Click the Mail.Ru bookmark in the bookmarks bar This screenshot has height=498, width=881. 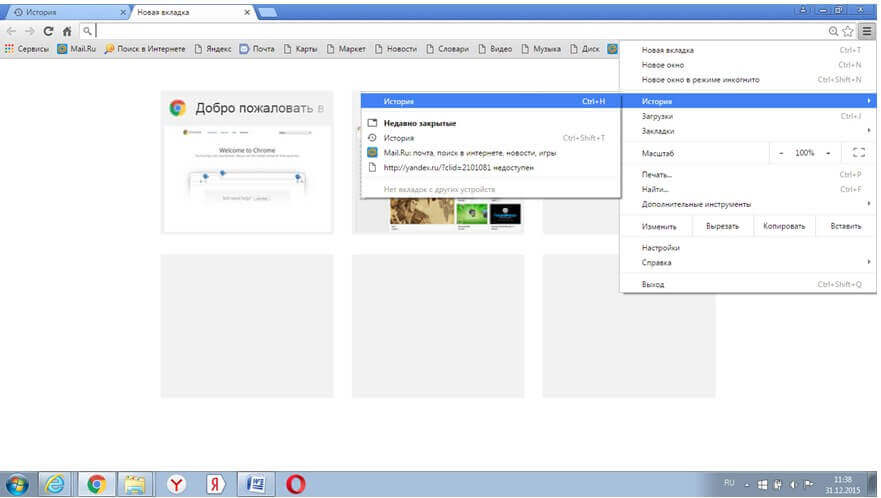click(x=76, y=48)
